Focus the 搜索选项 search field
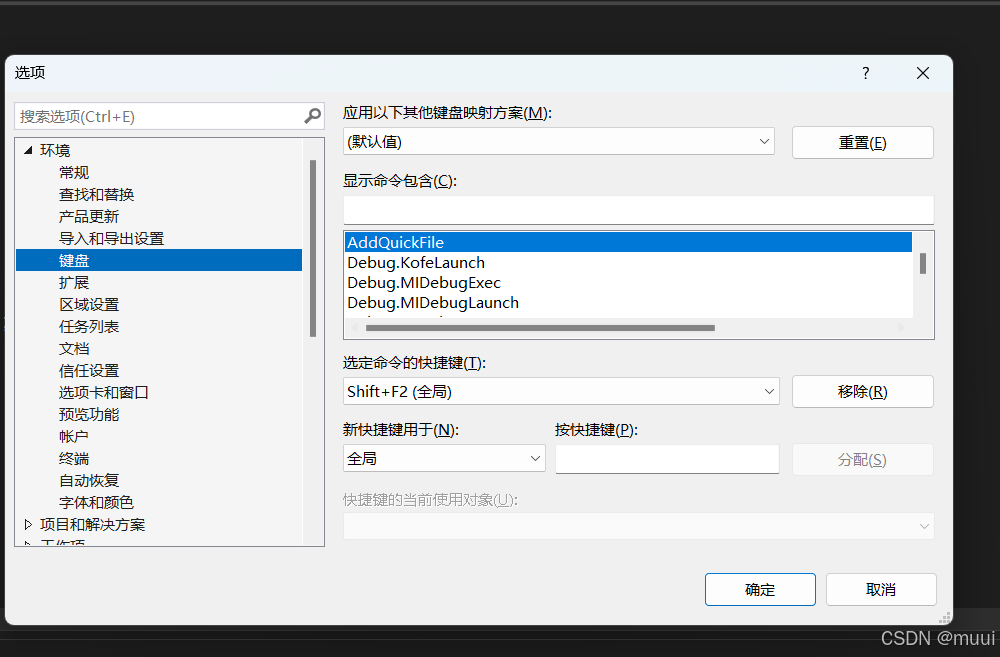This screenshot has width=1000, height=657. pyautogui.click(x=169, y=117)
